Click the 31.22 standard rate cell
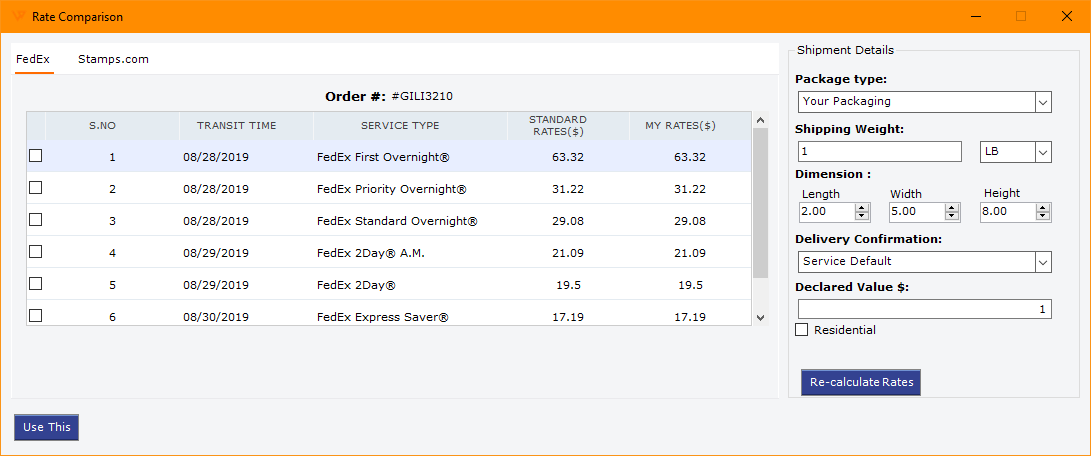The image size is (1091, 456). tap(568, 189)
